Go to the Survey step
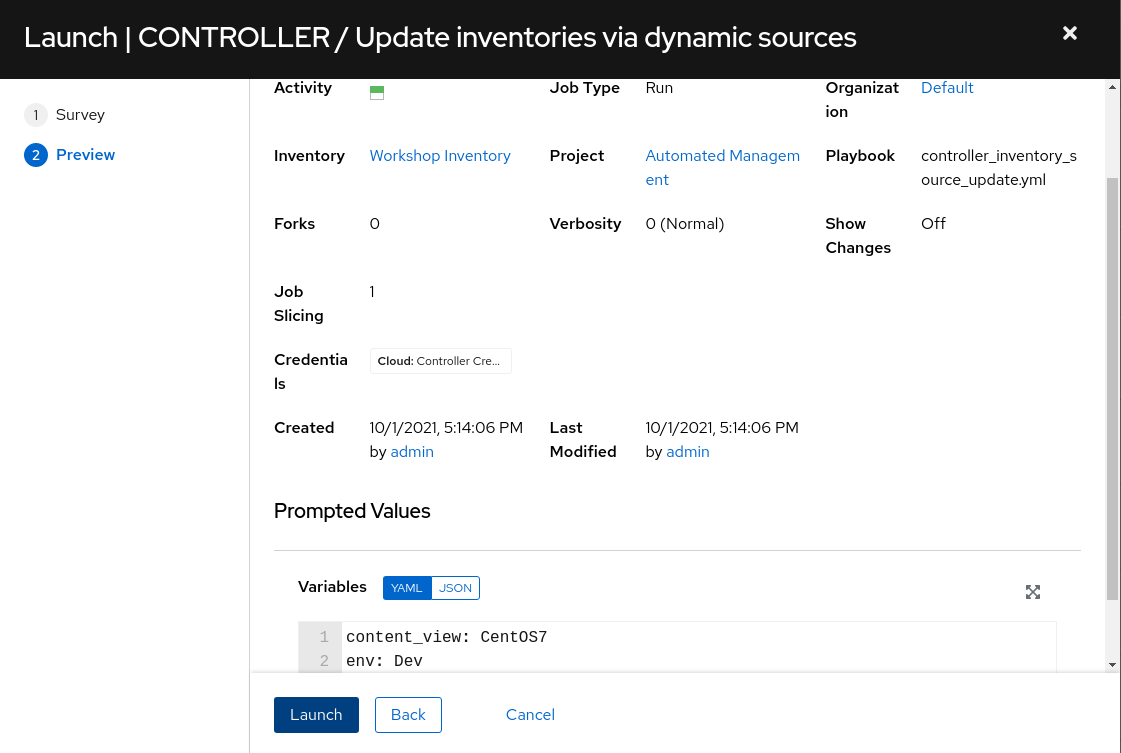Screen dimensions: 1121x753 (x=80, y=114)
